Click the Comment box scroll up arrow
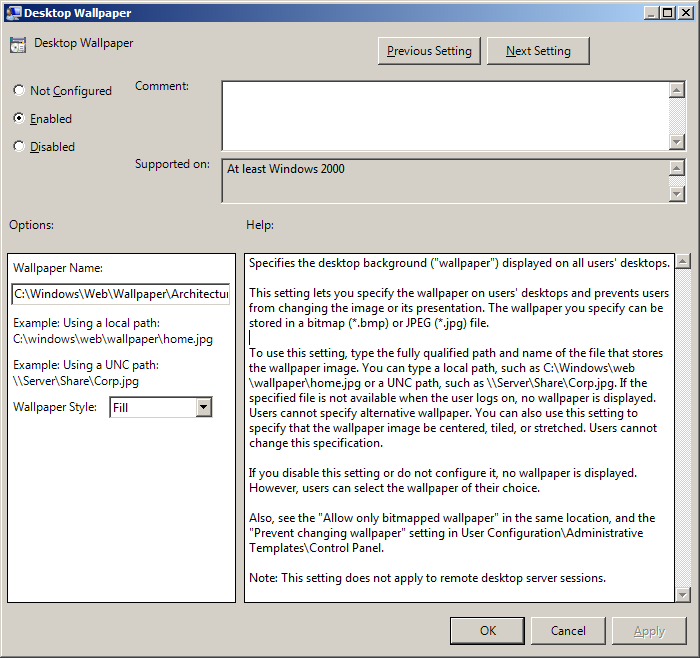This screenshot has width=700, height=658. click(x=676, y=89)
